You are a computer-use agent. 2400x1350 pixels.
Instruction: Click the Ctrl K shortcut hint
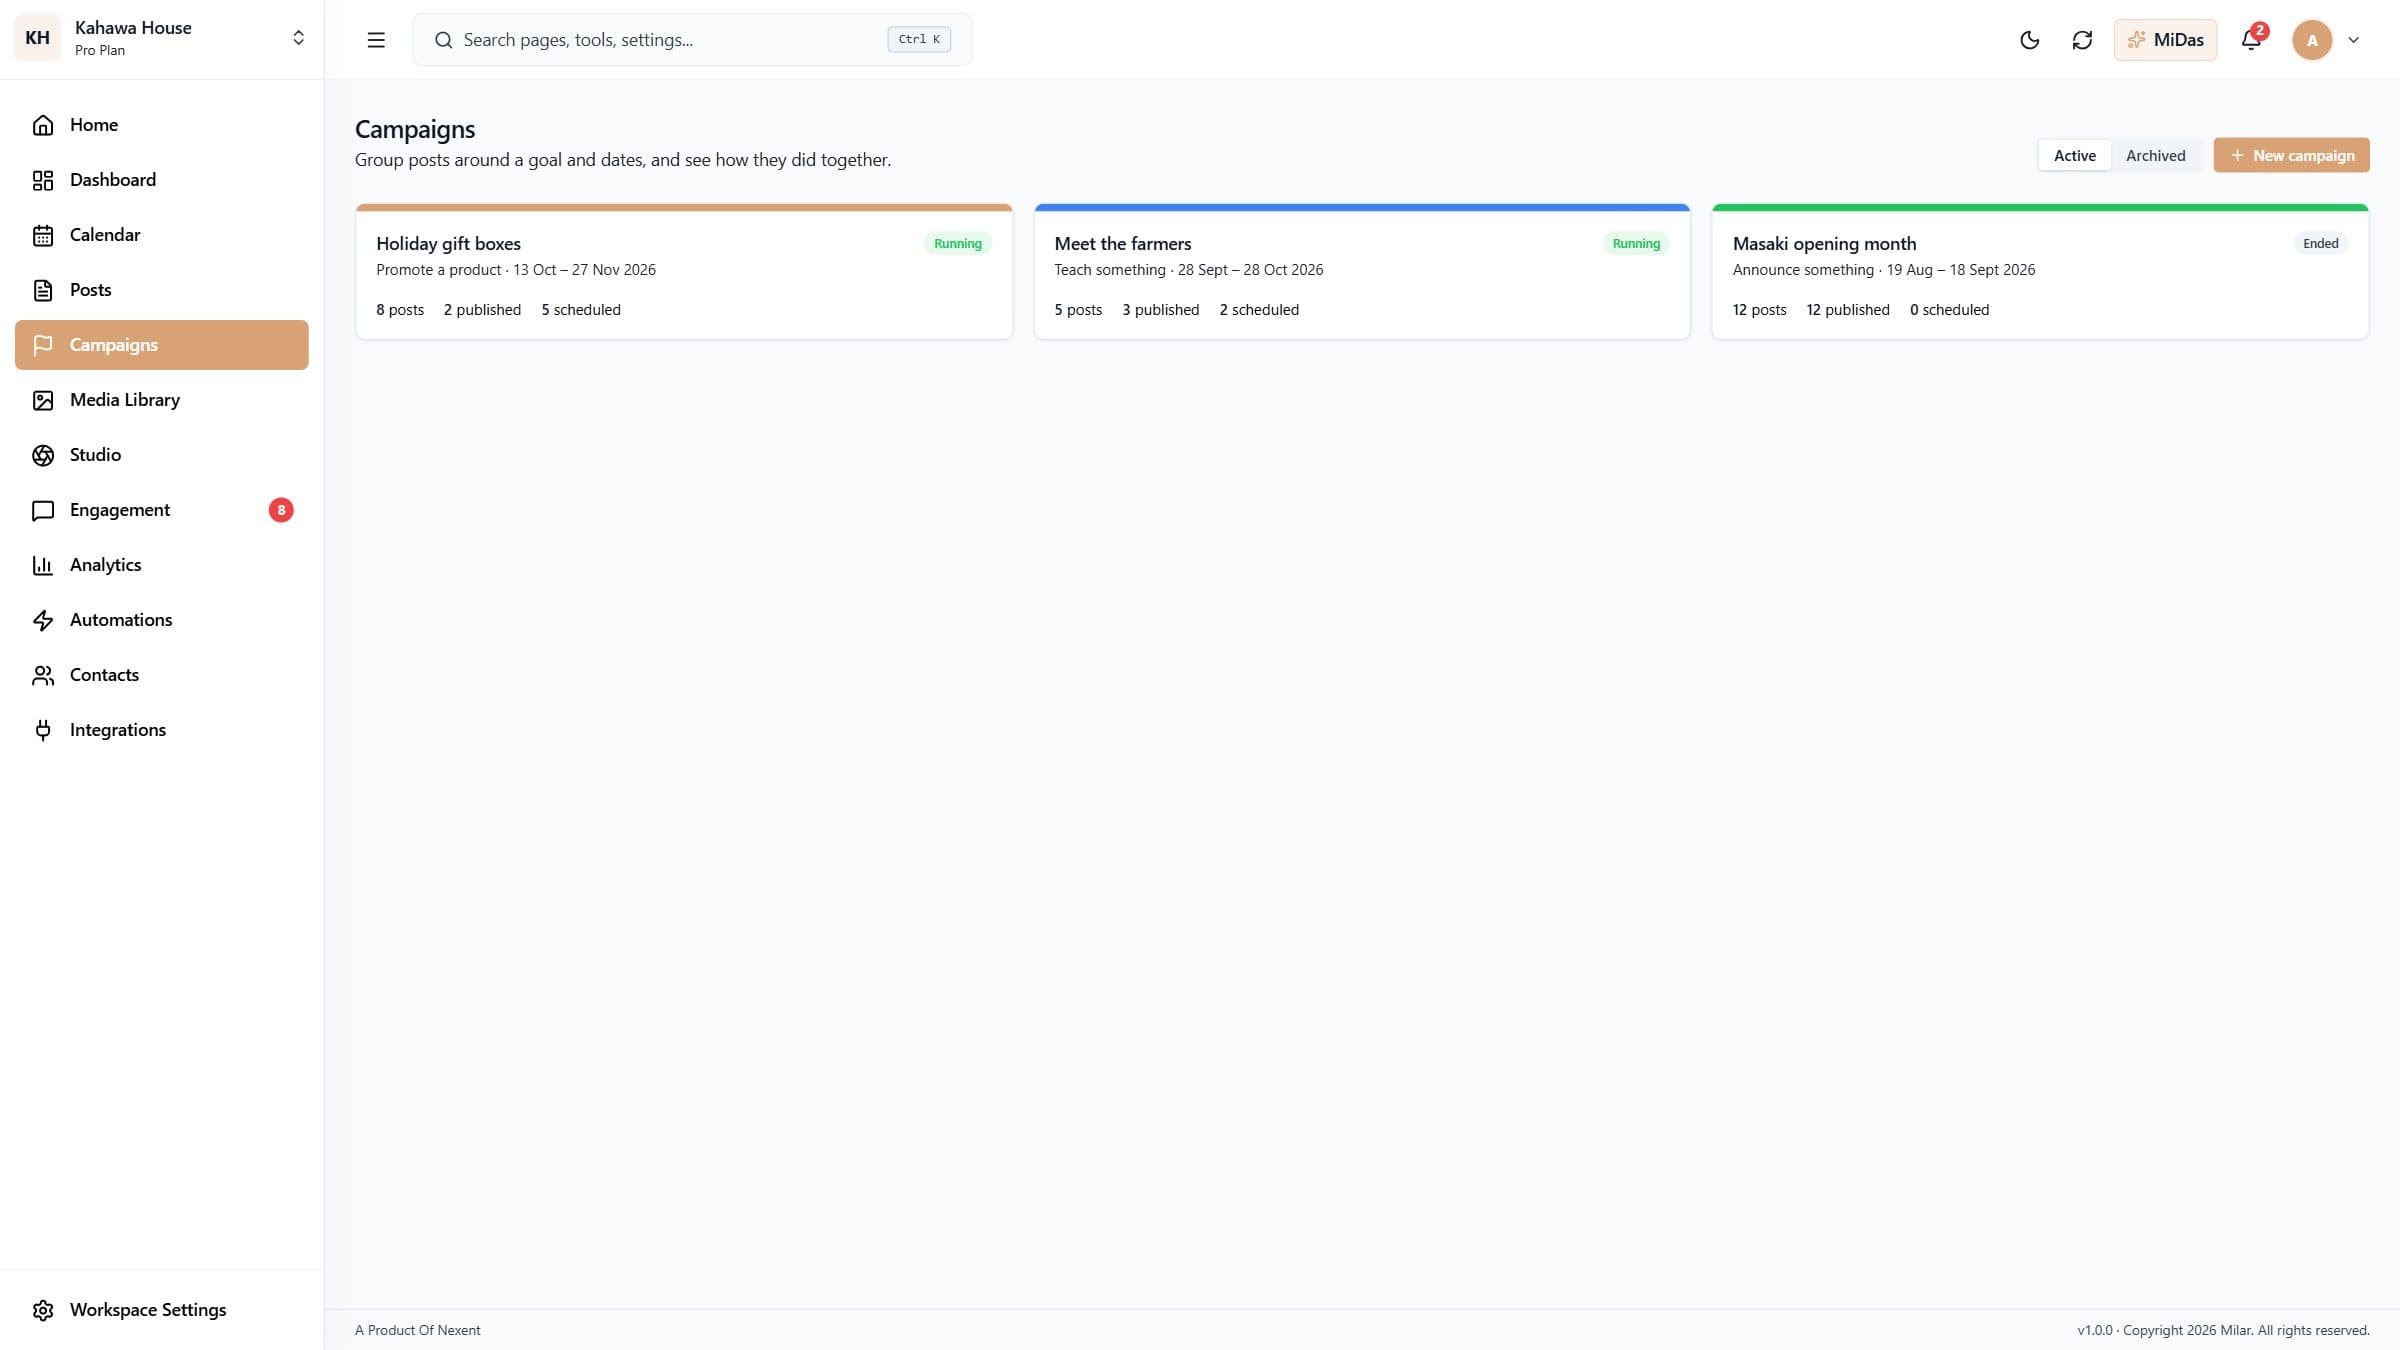pos(919,39)
